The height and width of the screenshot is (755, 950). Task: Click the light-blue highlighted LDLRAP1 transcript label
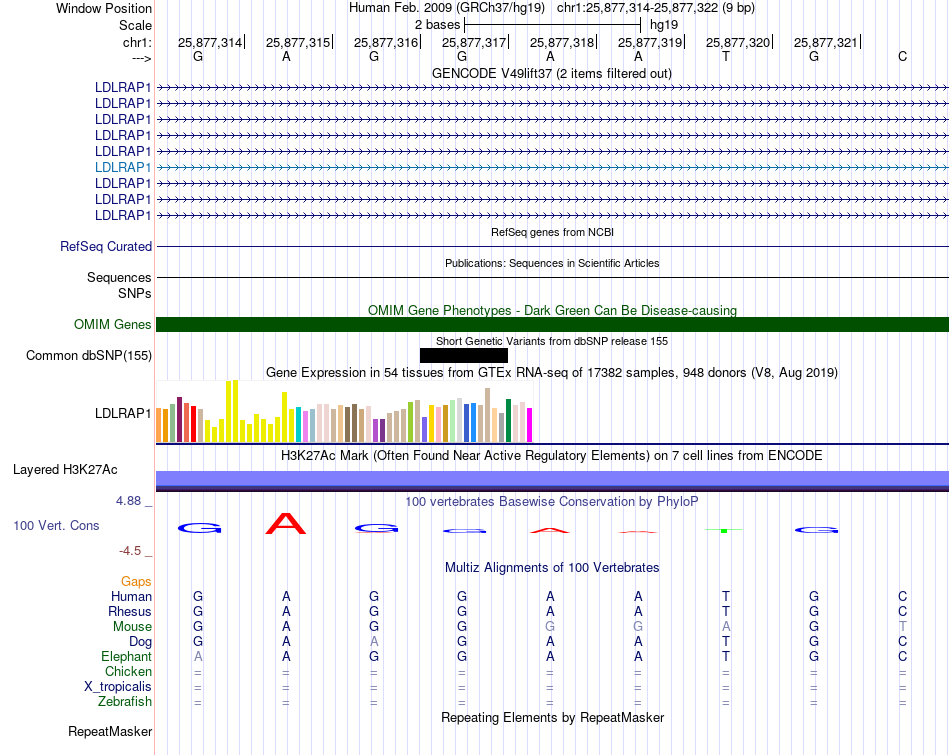pos(122,167)
